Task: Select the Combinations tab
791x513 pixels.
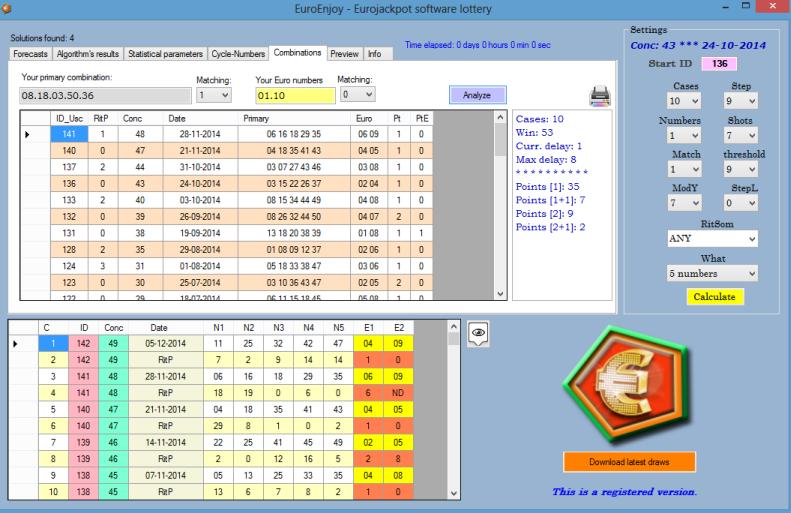Action: (298, 53)
